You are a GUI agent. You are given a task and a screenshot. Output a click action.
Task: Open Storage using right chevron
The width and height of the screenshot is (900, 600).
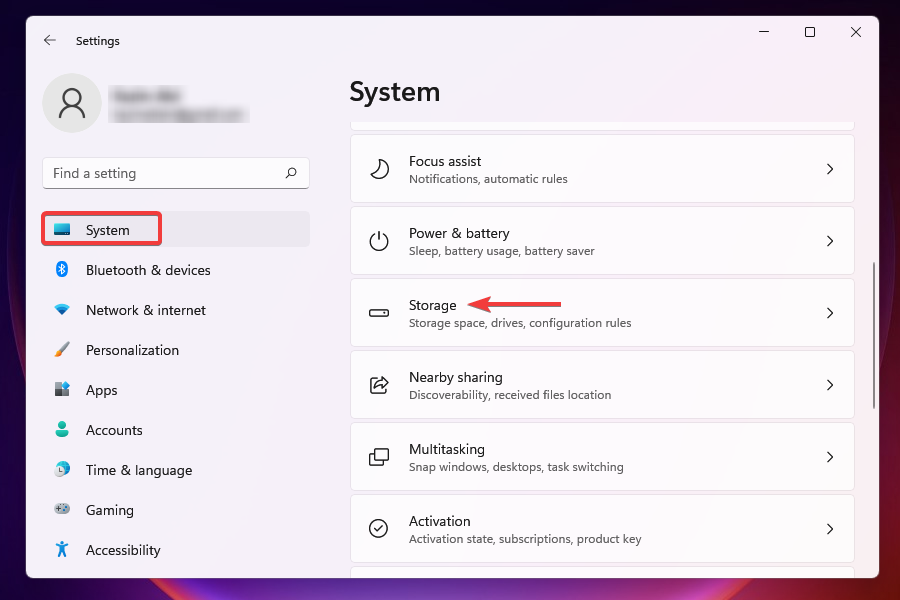pos(830,313)
